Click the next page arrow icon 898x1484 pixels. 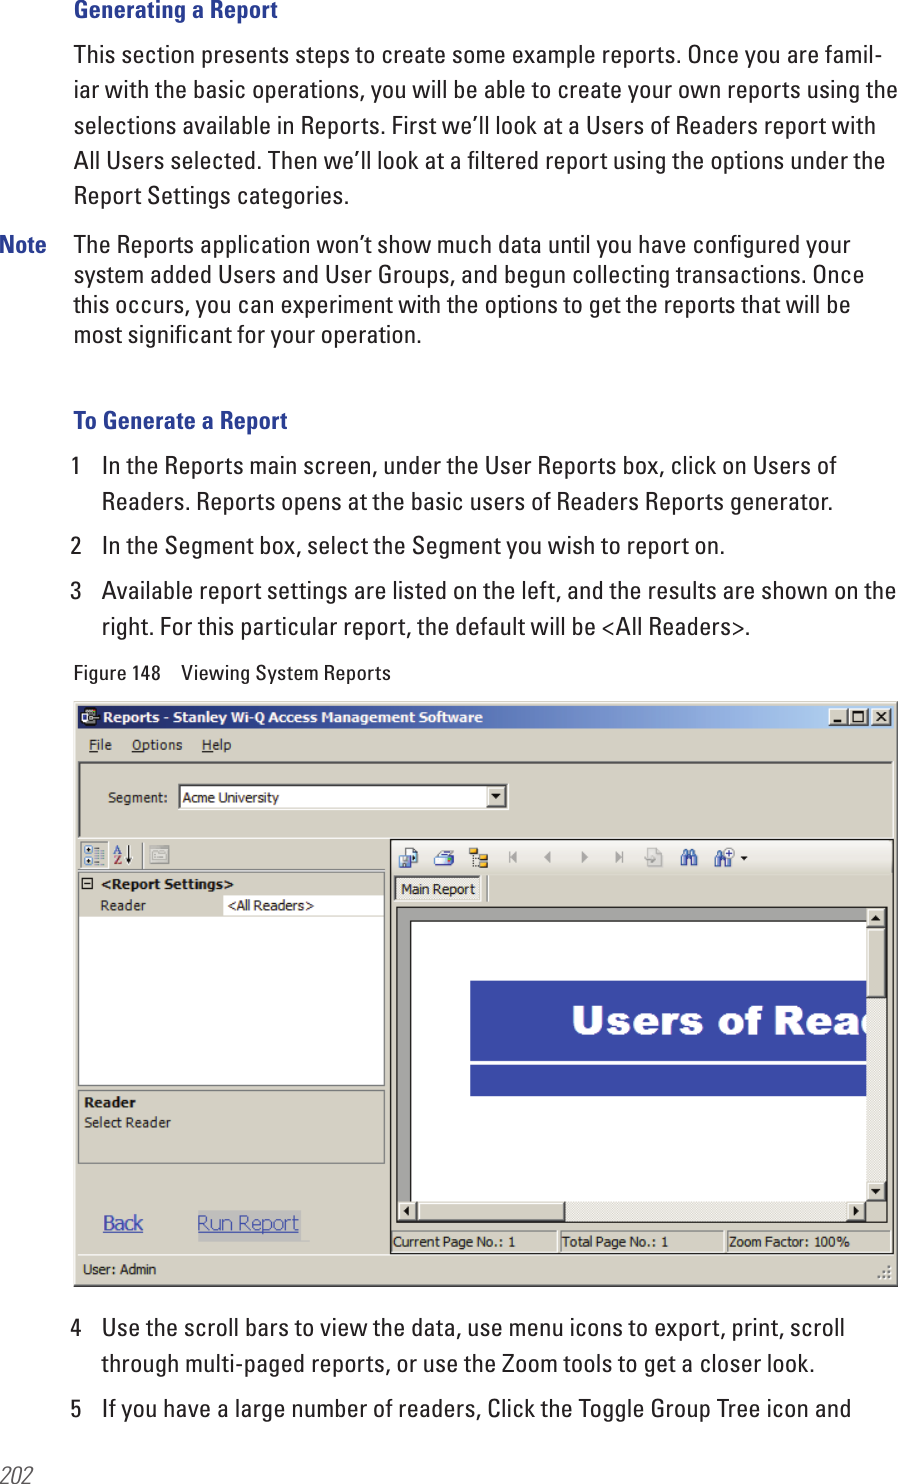[584, 857]
